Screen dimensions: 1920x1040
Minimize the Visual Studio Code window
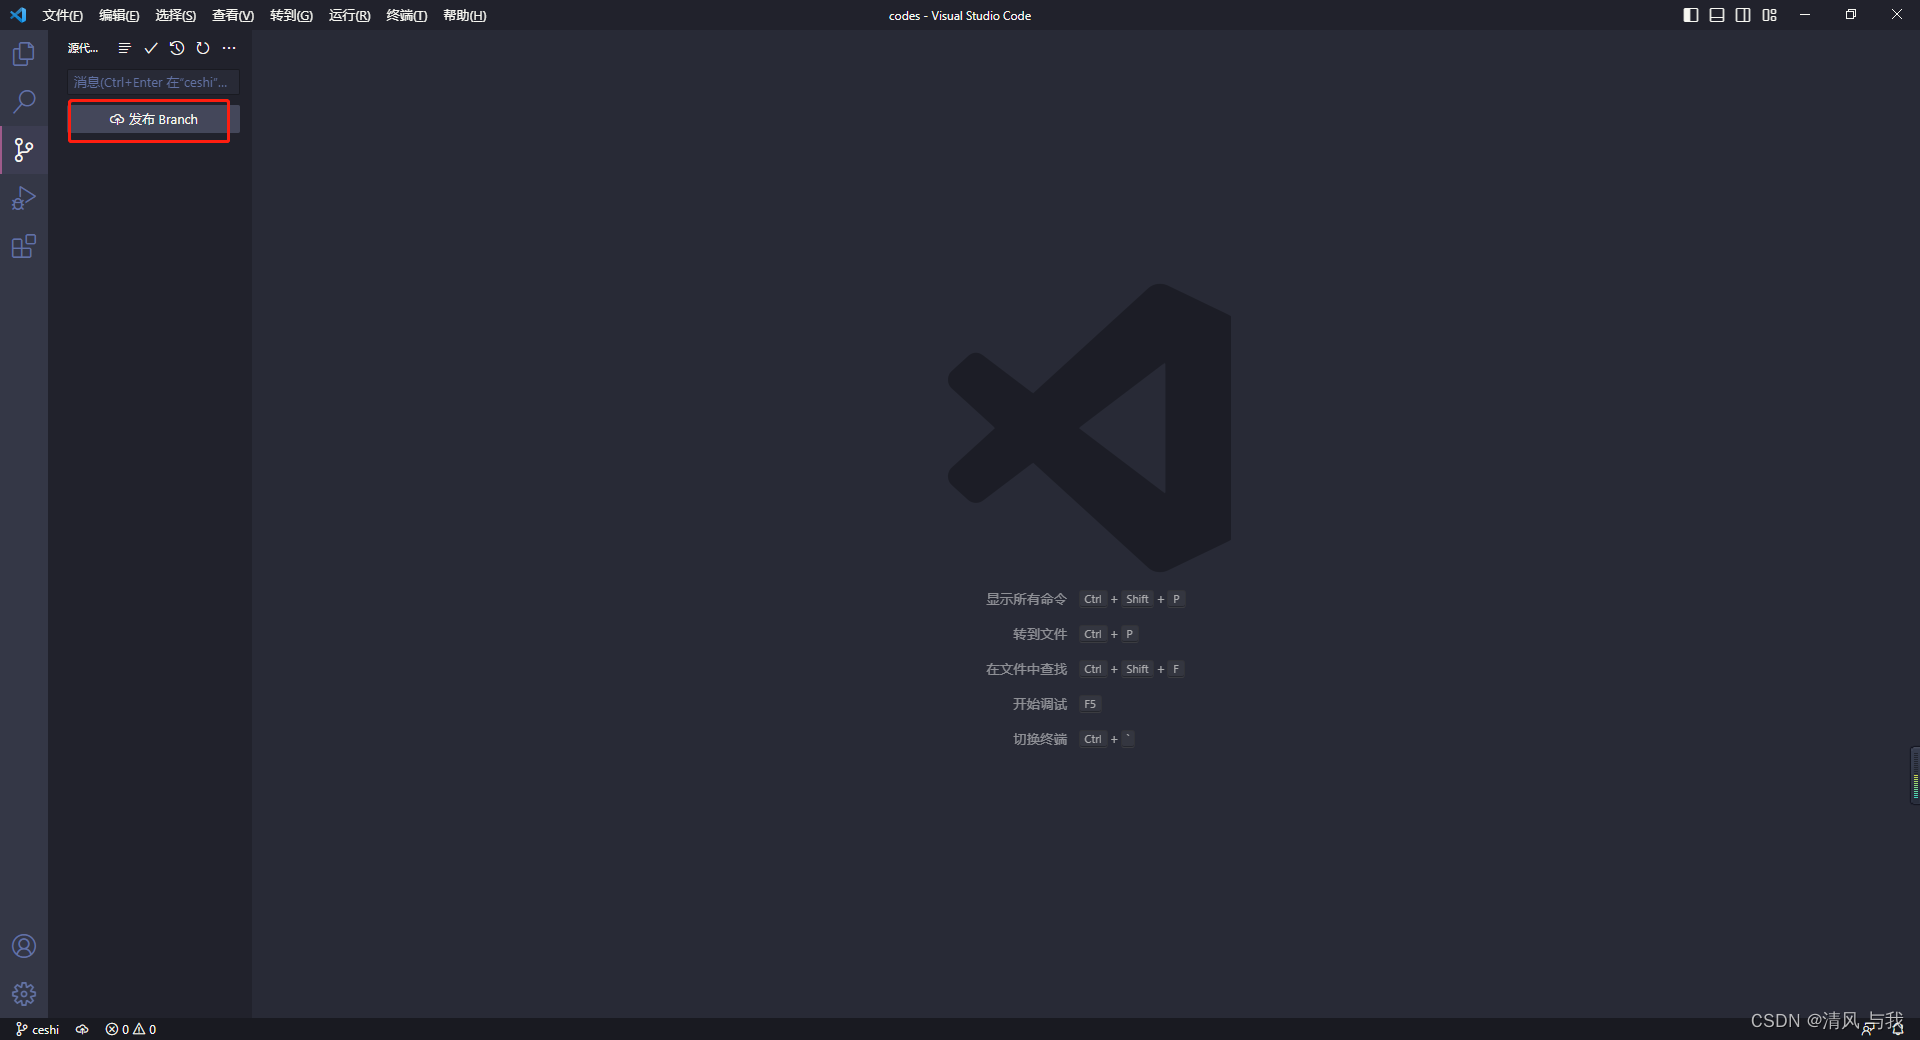(1805, 15)
